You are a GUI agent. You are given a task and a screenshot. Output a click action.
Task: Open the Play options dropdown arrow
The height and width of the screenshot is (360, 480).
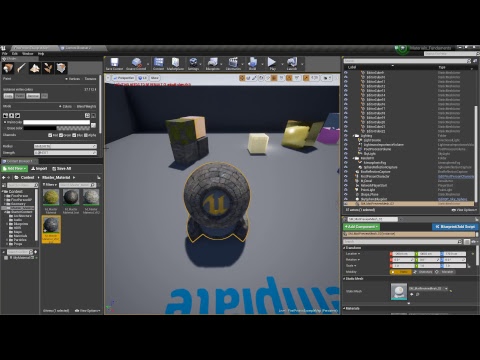pyautogui.click(x=282, y=64)
